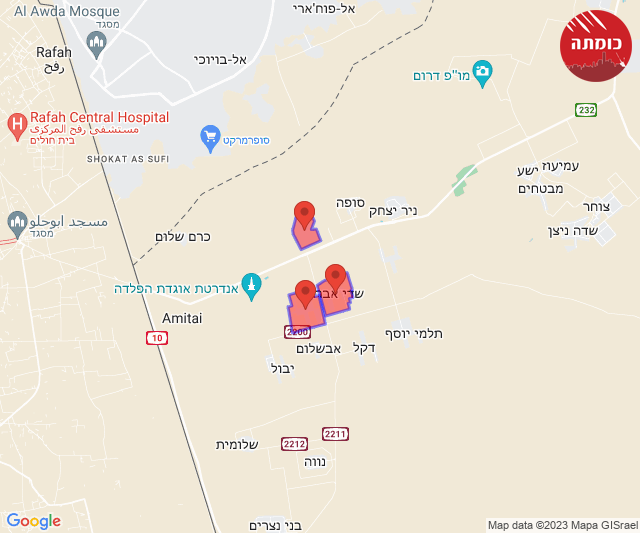
Task: Click the red alert pin near סופה
Action: tap(304, 215)
